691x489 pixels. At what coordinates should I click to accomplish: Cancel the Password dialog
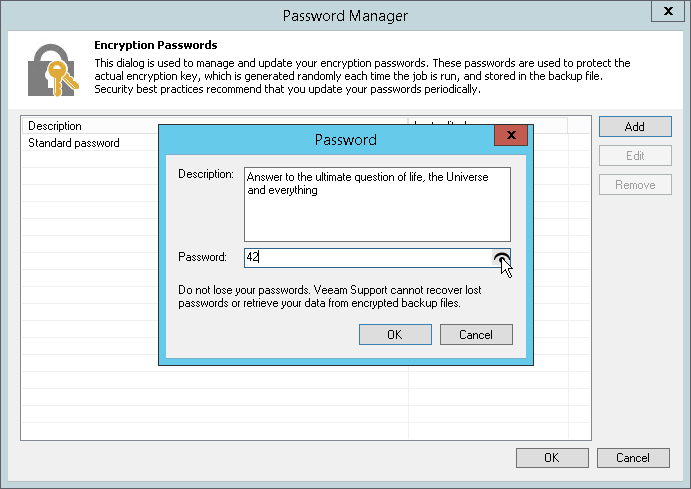[x=476, y=335]
